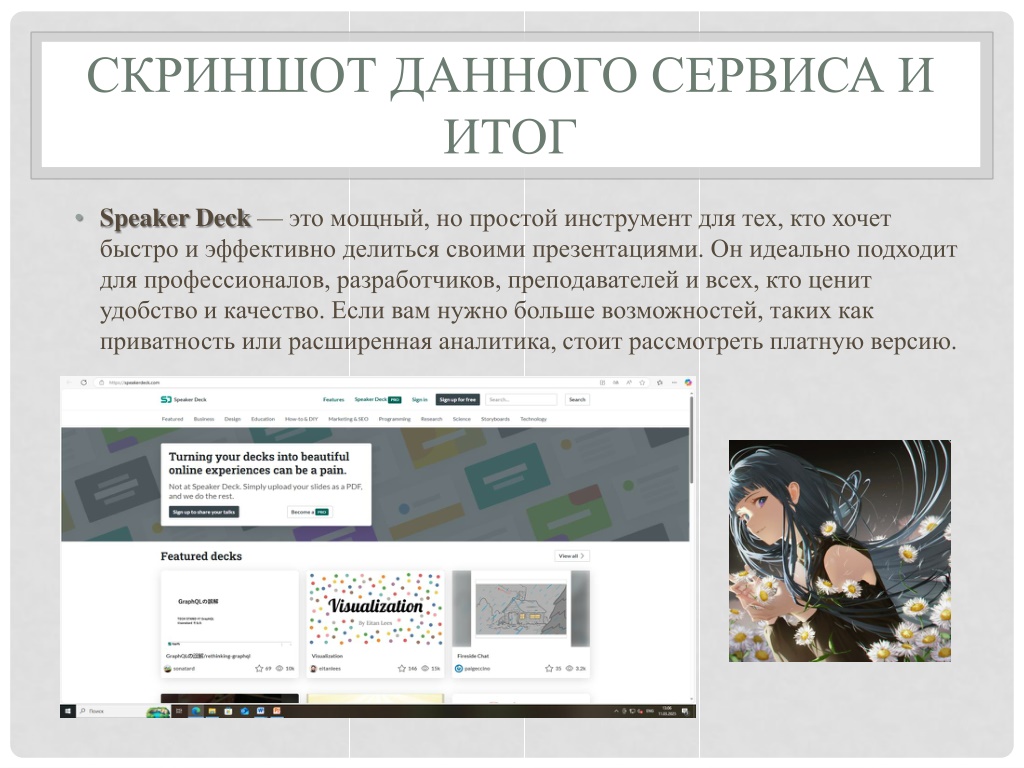Click the slide title СКРИНШОТ ДАННОГО СЕРВИСА И ИТОГ
The width and height of the screenshot is (1024, 768).
[x=510, y=105]
